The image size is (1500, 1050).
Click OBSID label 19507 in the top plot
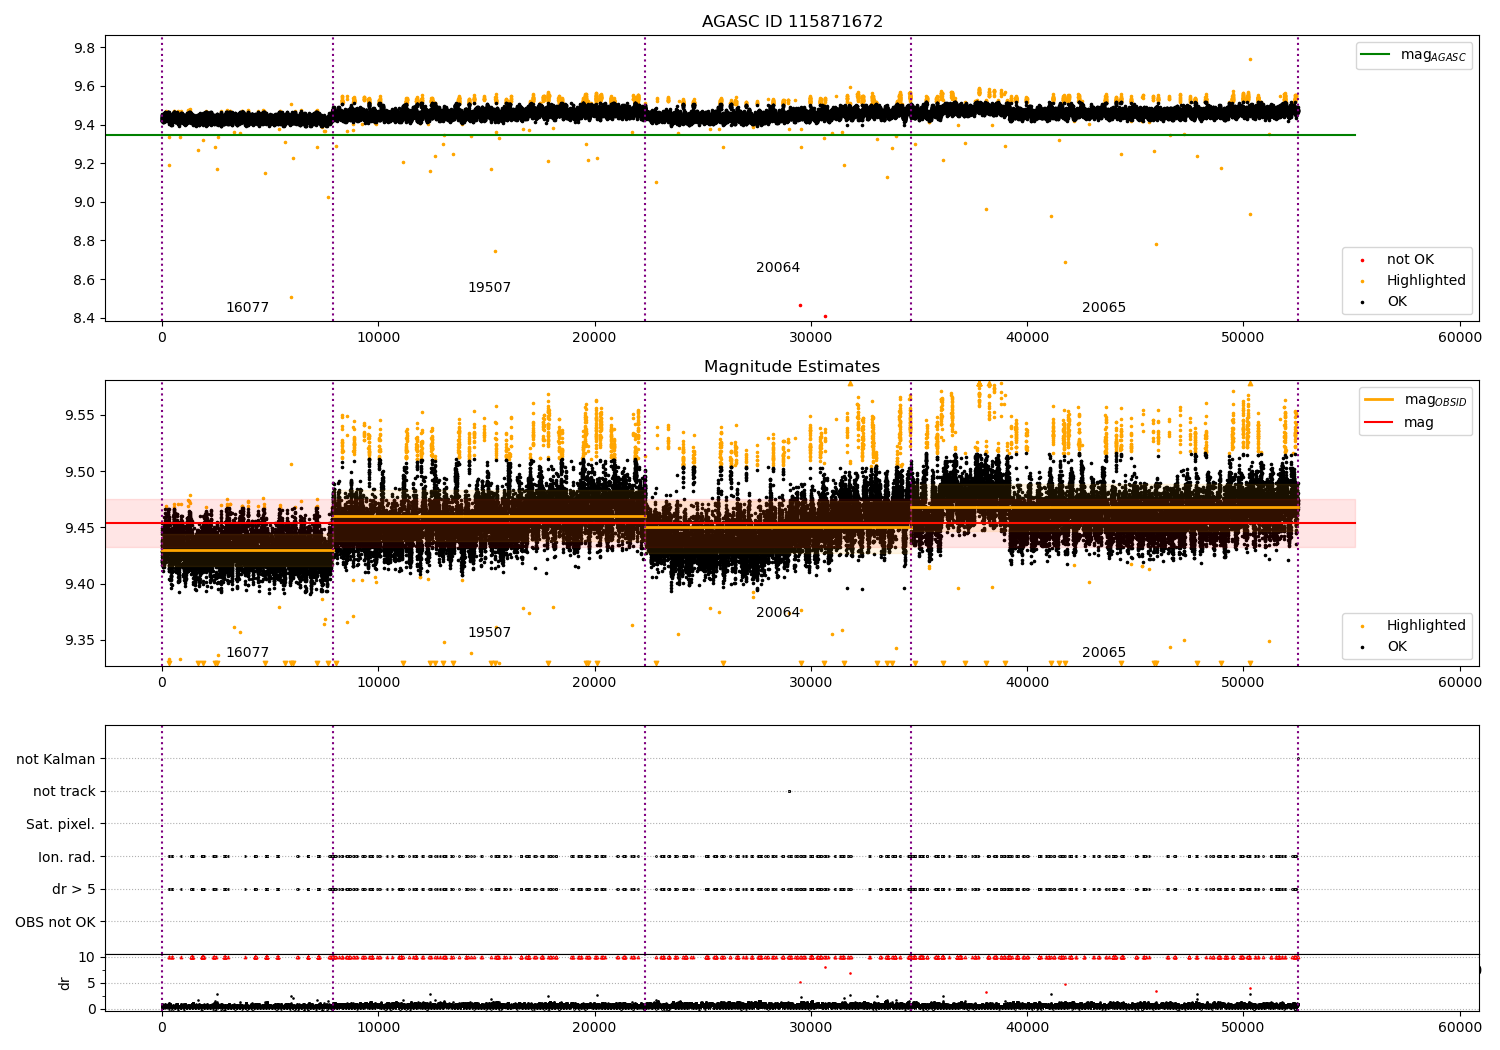[x=489, y=287]
